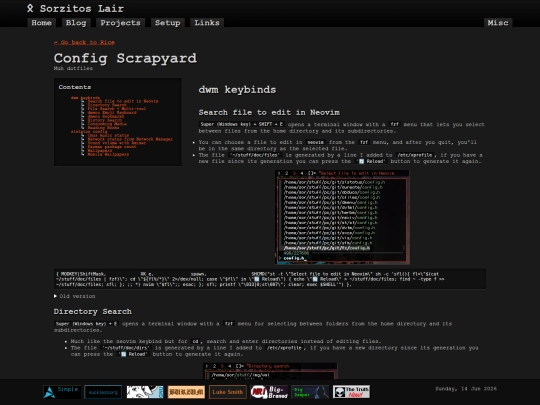This screenshot has width=540, height=405.
Task: Click the '~/stuff/doc/dirs' inline code
Action: [125, 348]
